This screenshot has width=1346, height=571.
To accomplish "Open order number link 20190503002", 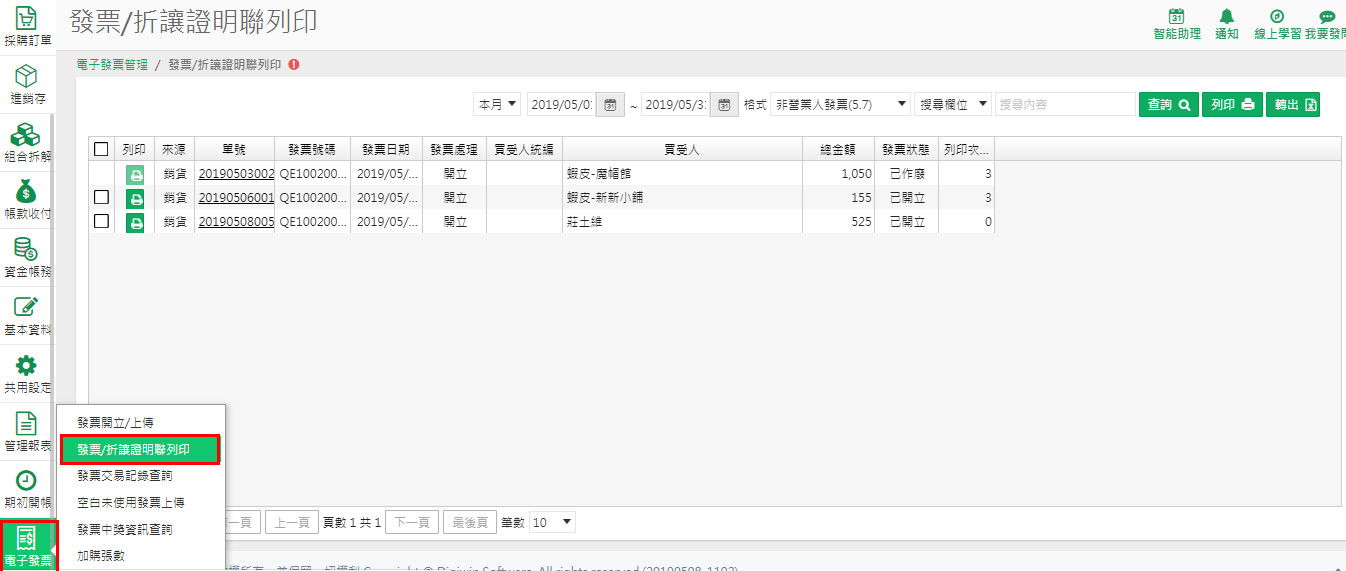I will click(x=236, y=174).
